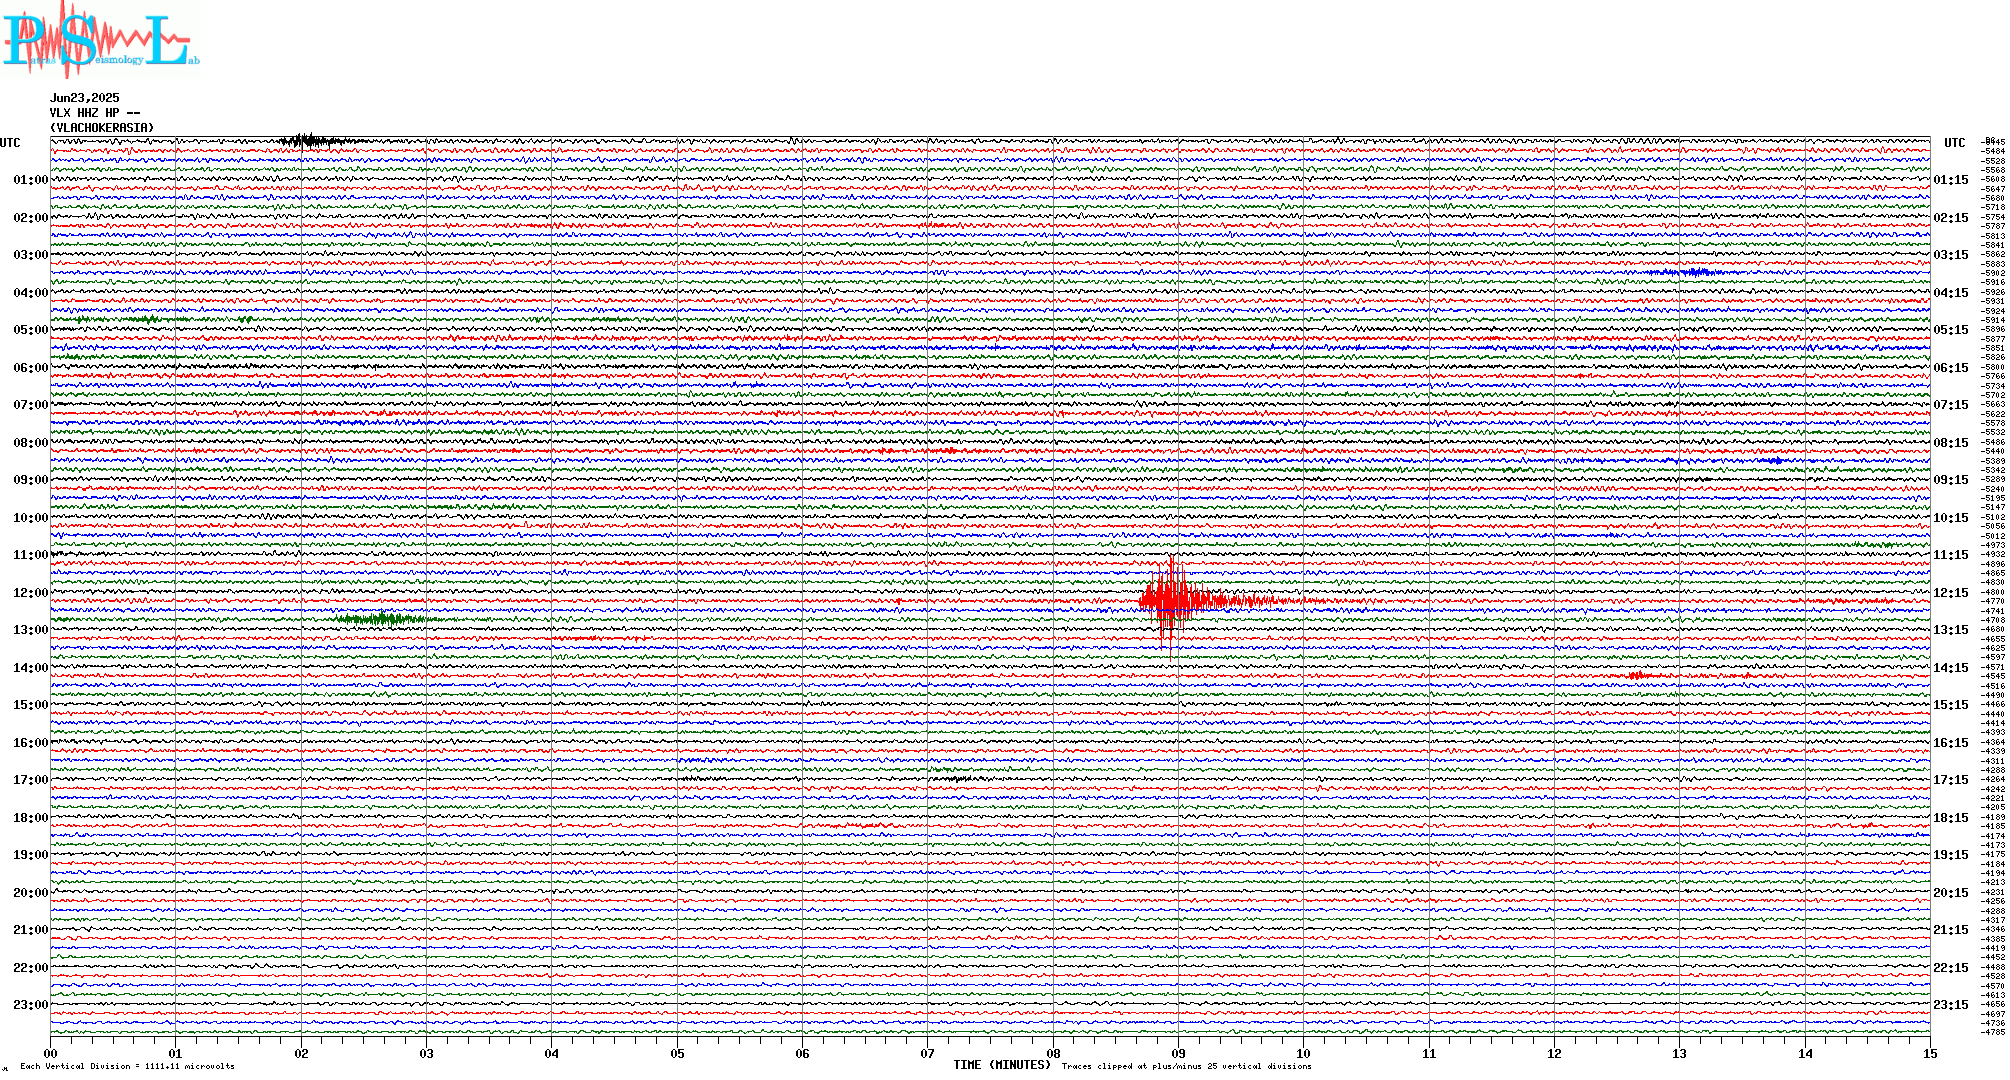Click the 21:15 time label on the right
The height and width of the screenshot is (1080, 2010).
pos(1951,930)
